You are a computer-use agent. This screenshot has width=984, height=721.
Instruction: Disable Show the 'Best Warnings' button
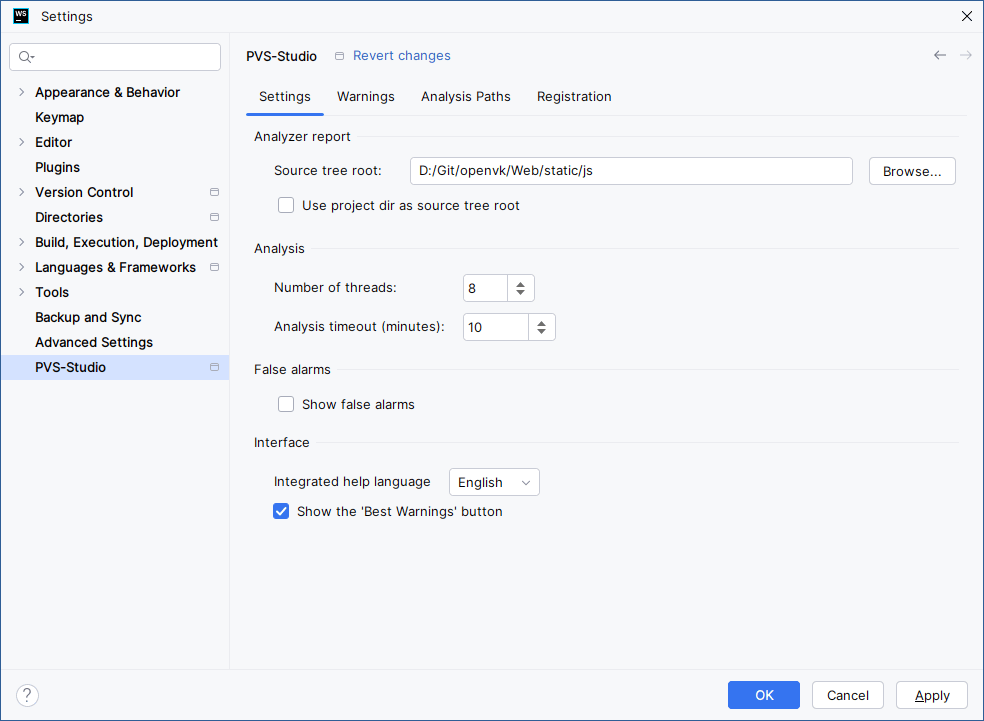point(281,510)
